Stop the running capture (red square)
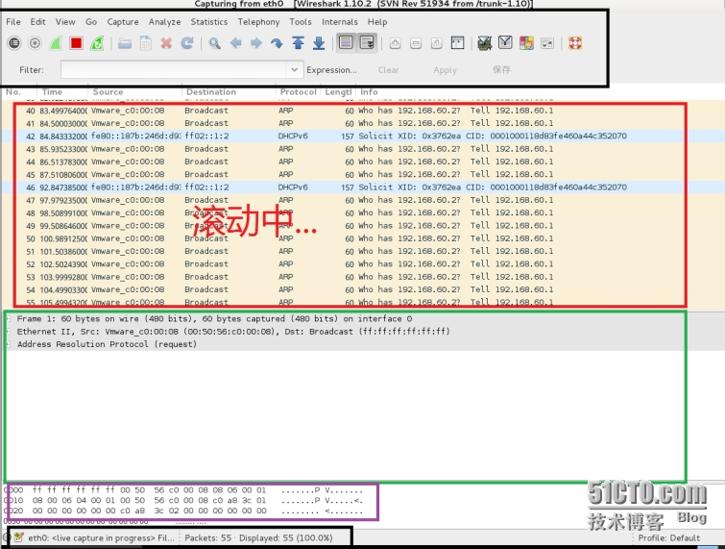 point(76,43)
